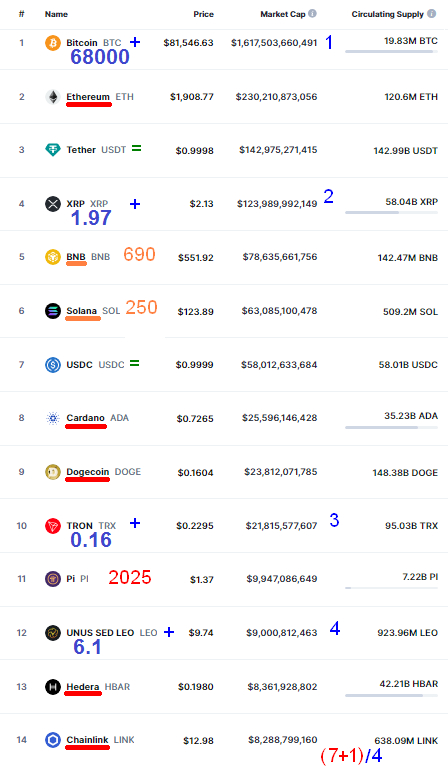Open the UNUS SED LEO link
This screenshot has height=768, width=448.
(x=100, y=633)
